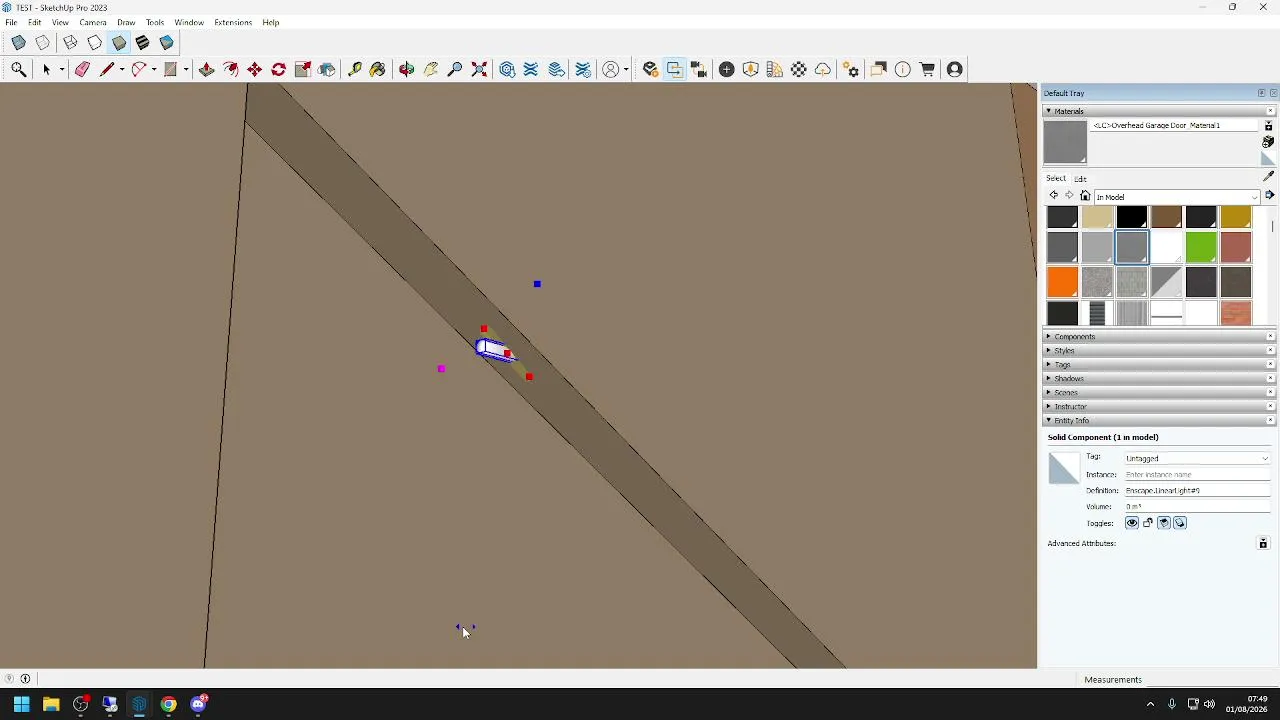Switch to Hidden Line style
The width and height of the screenshot is (1280, 720).
click(x=95, y=43)
